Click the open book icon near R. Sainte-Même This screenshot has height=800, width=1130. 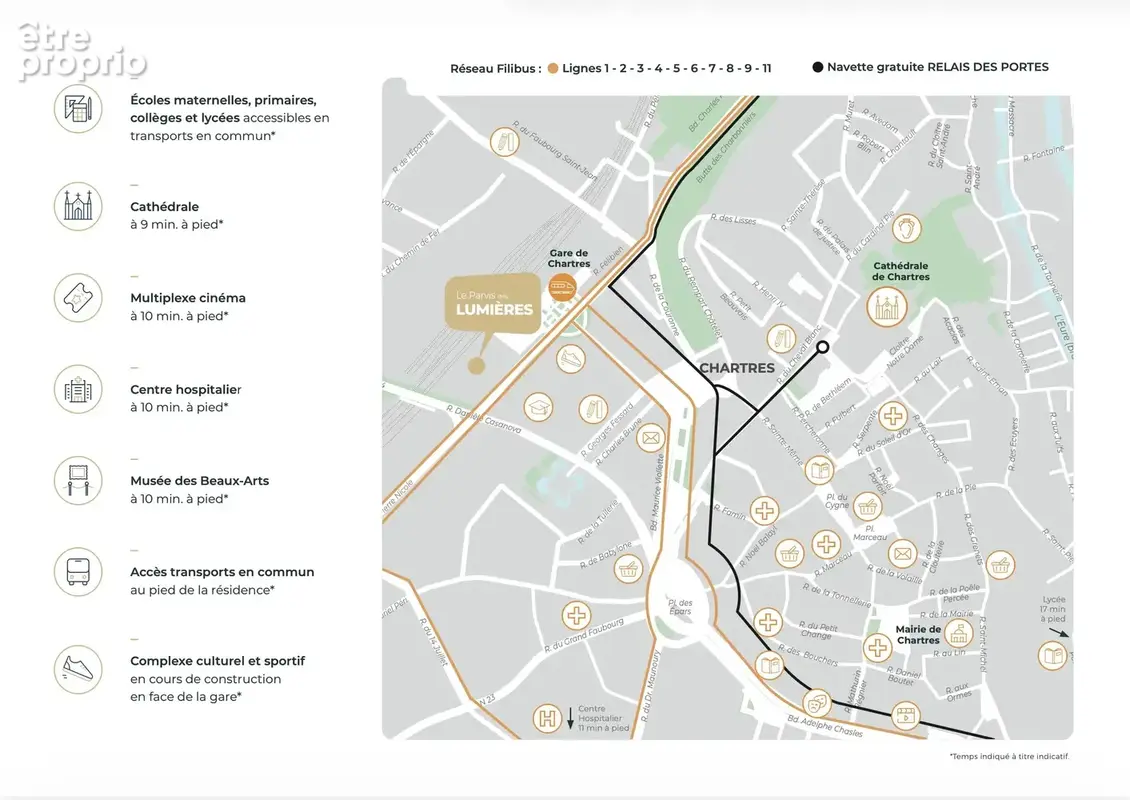click(819, 471)
